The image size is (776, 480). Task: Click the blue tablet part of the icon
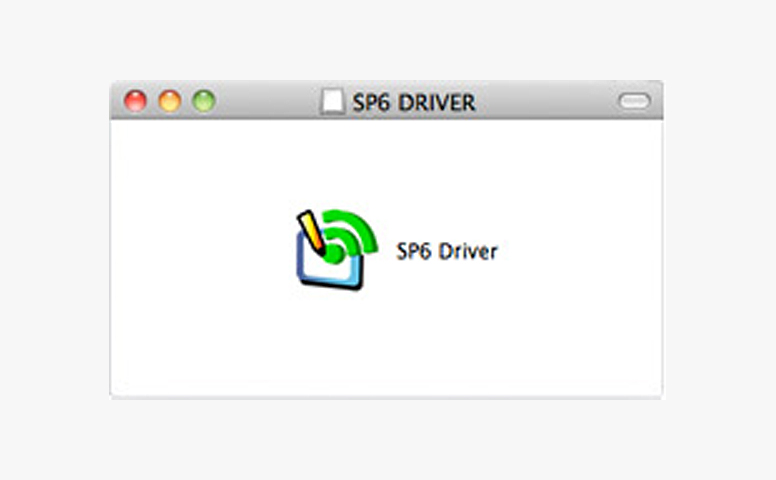pos(320,268)
